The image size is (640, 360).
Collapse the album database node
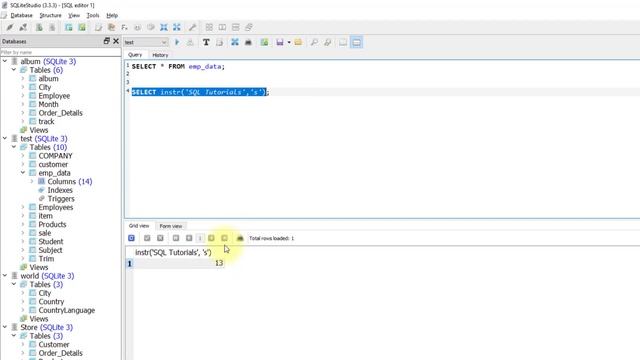pyautogui.click(x=5, y=61)
